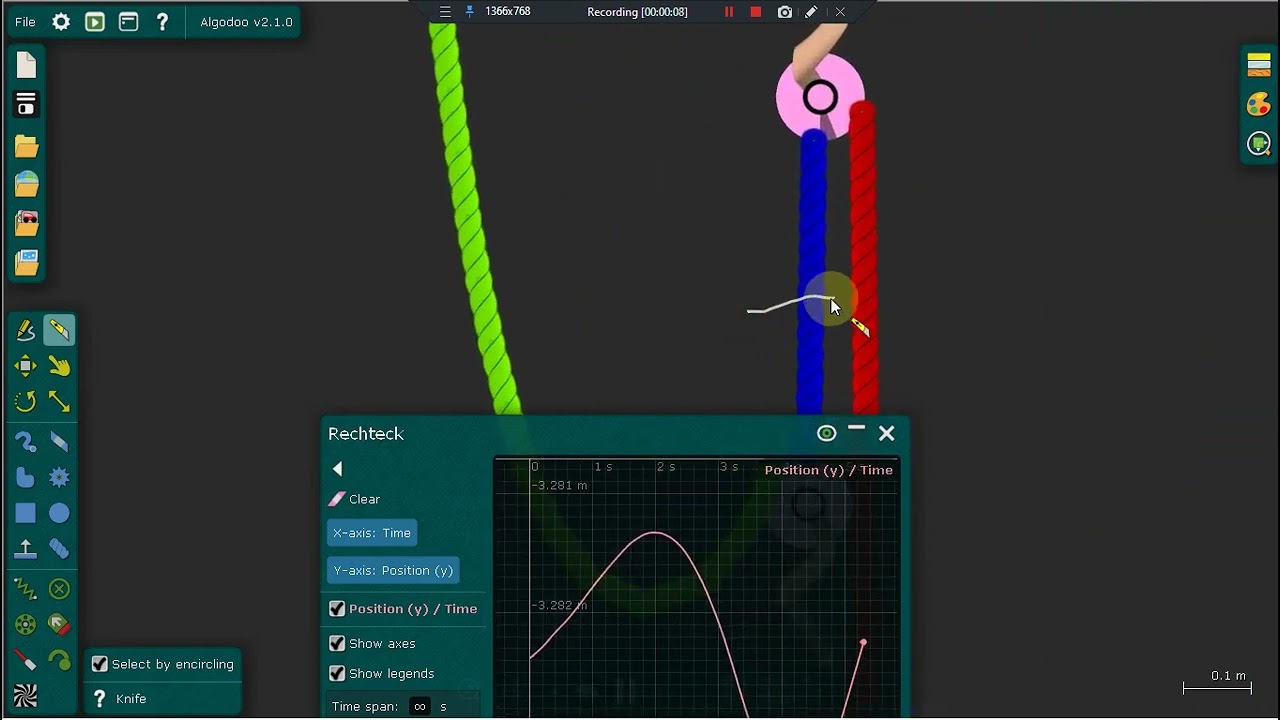
Task: Click the Rechteck window title
Action: (x=366, y=434)
